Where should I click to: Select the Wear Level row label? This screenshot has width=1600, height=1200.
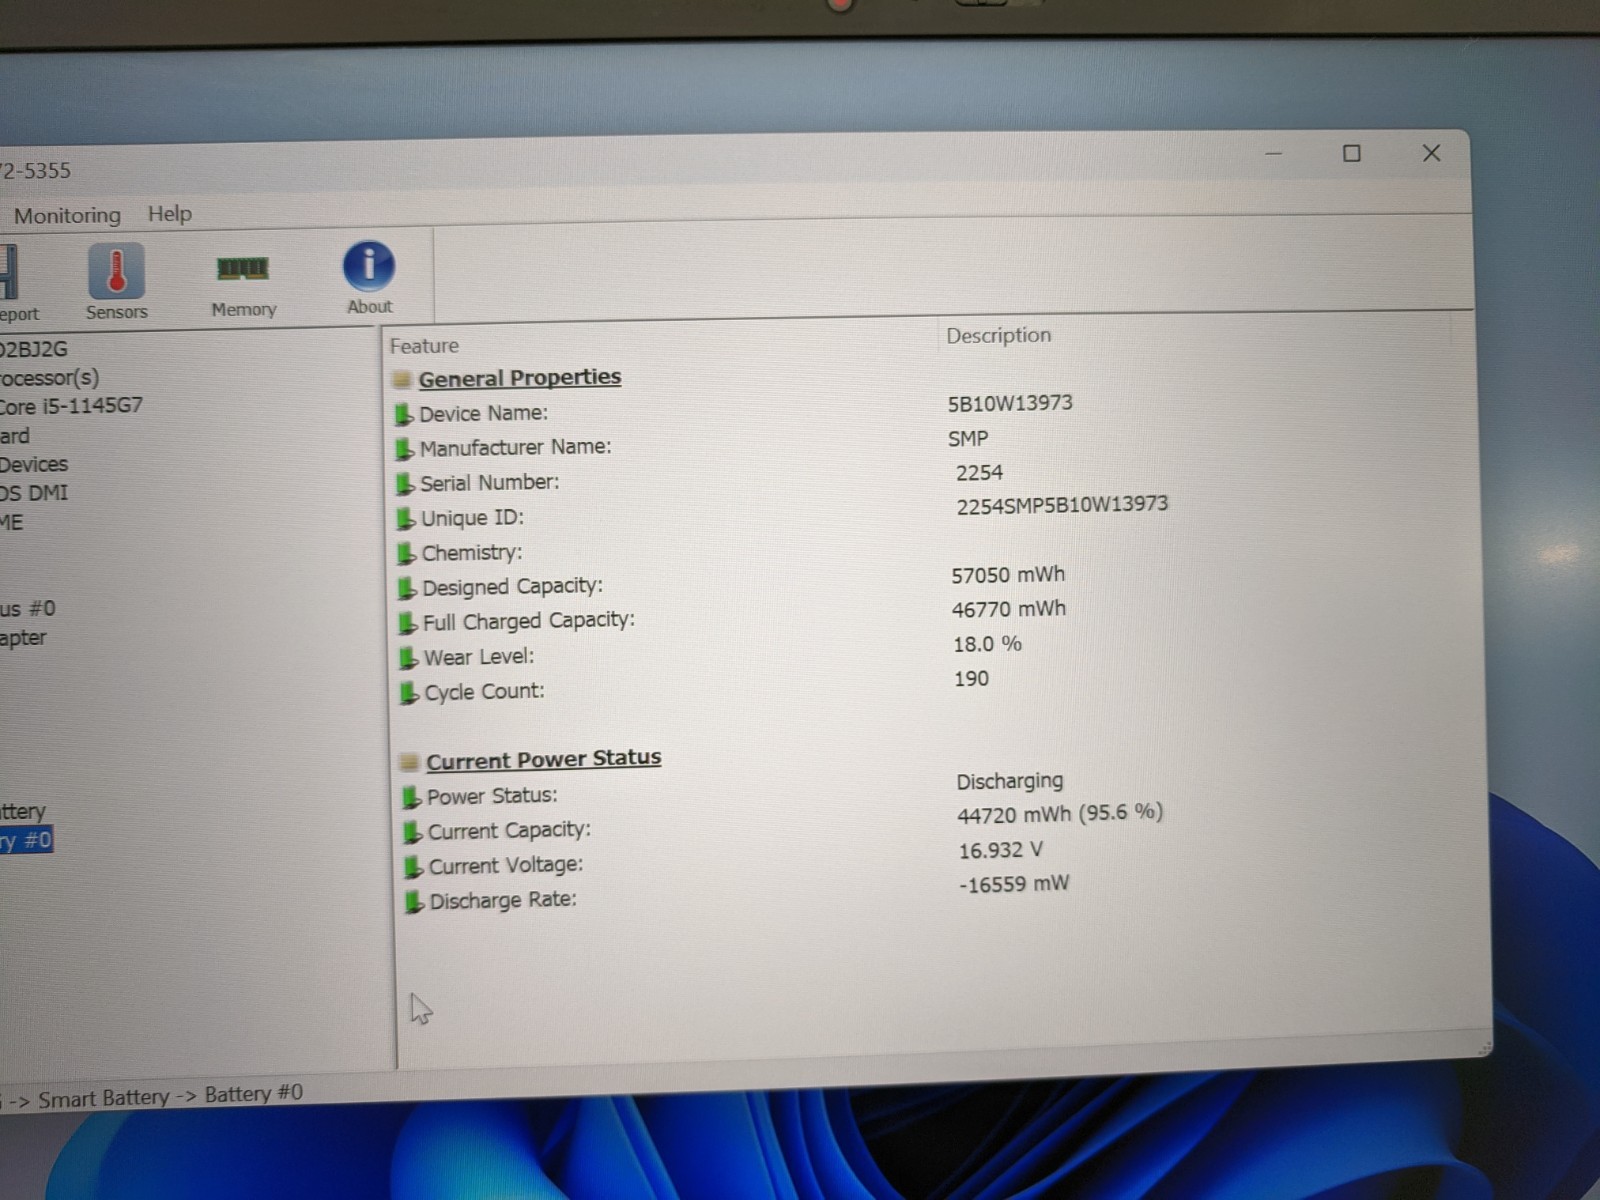point(479,657)
